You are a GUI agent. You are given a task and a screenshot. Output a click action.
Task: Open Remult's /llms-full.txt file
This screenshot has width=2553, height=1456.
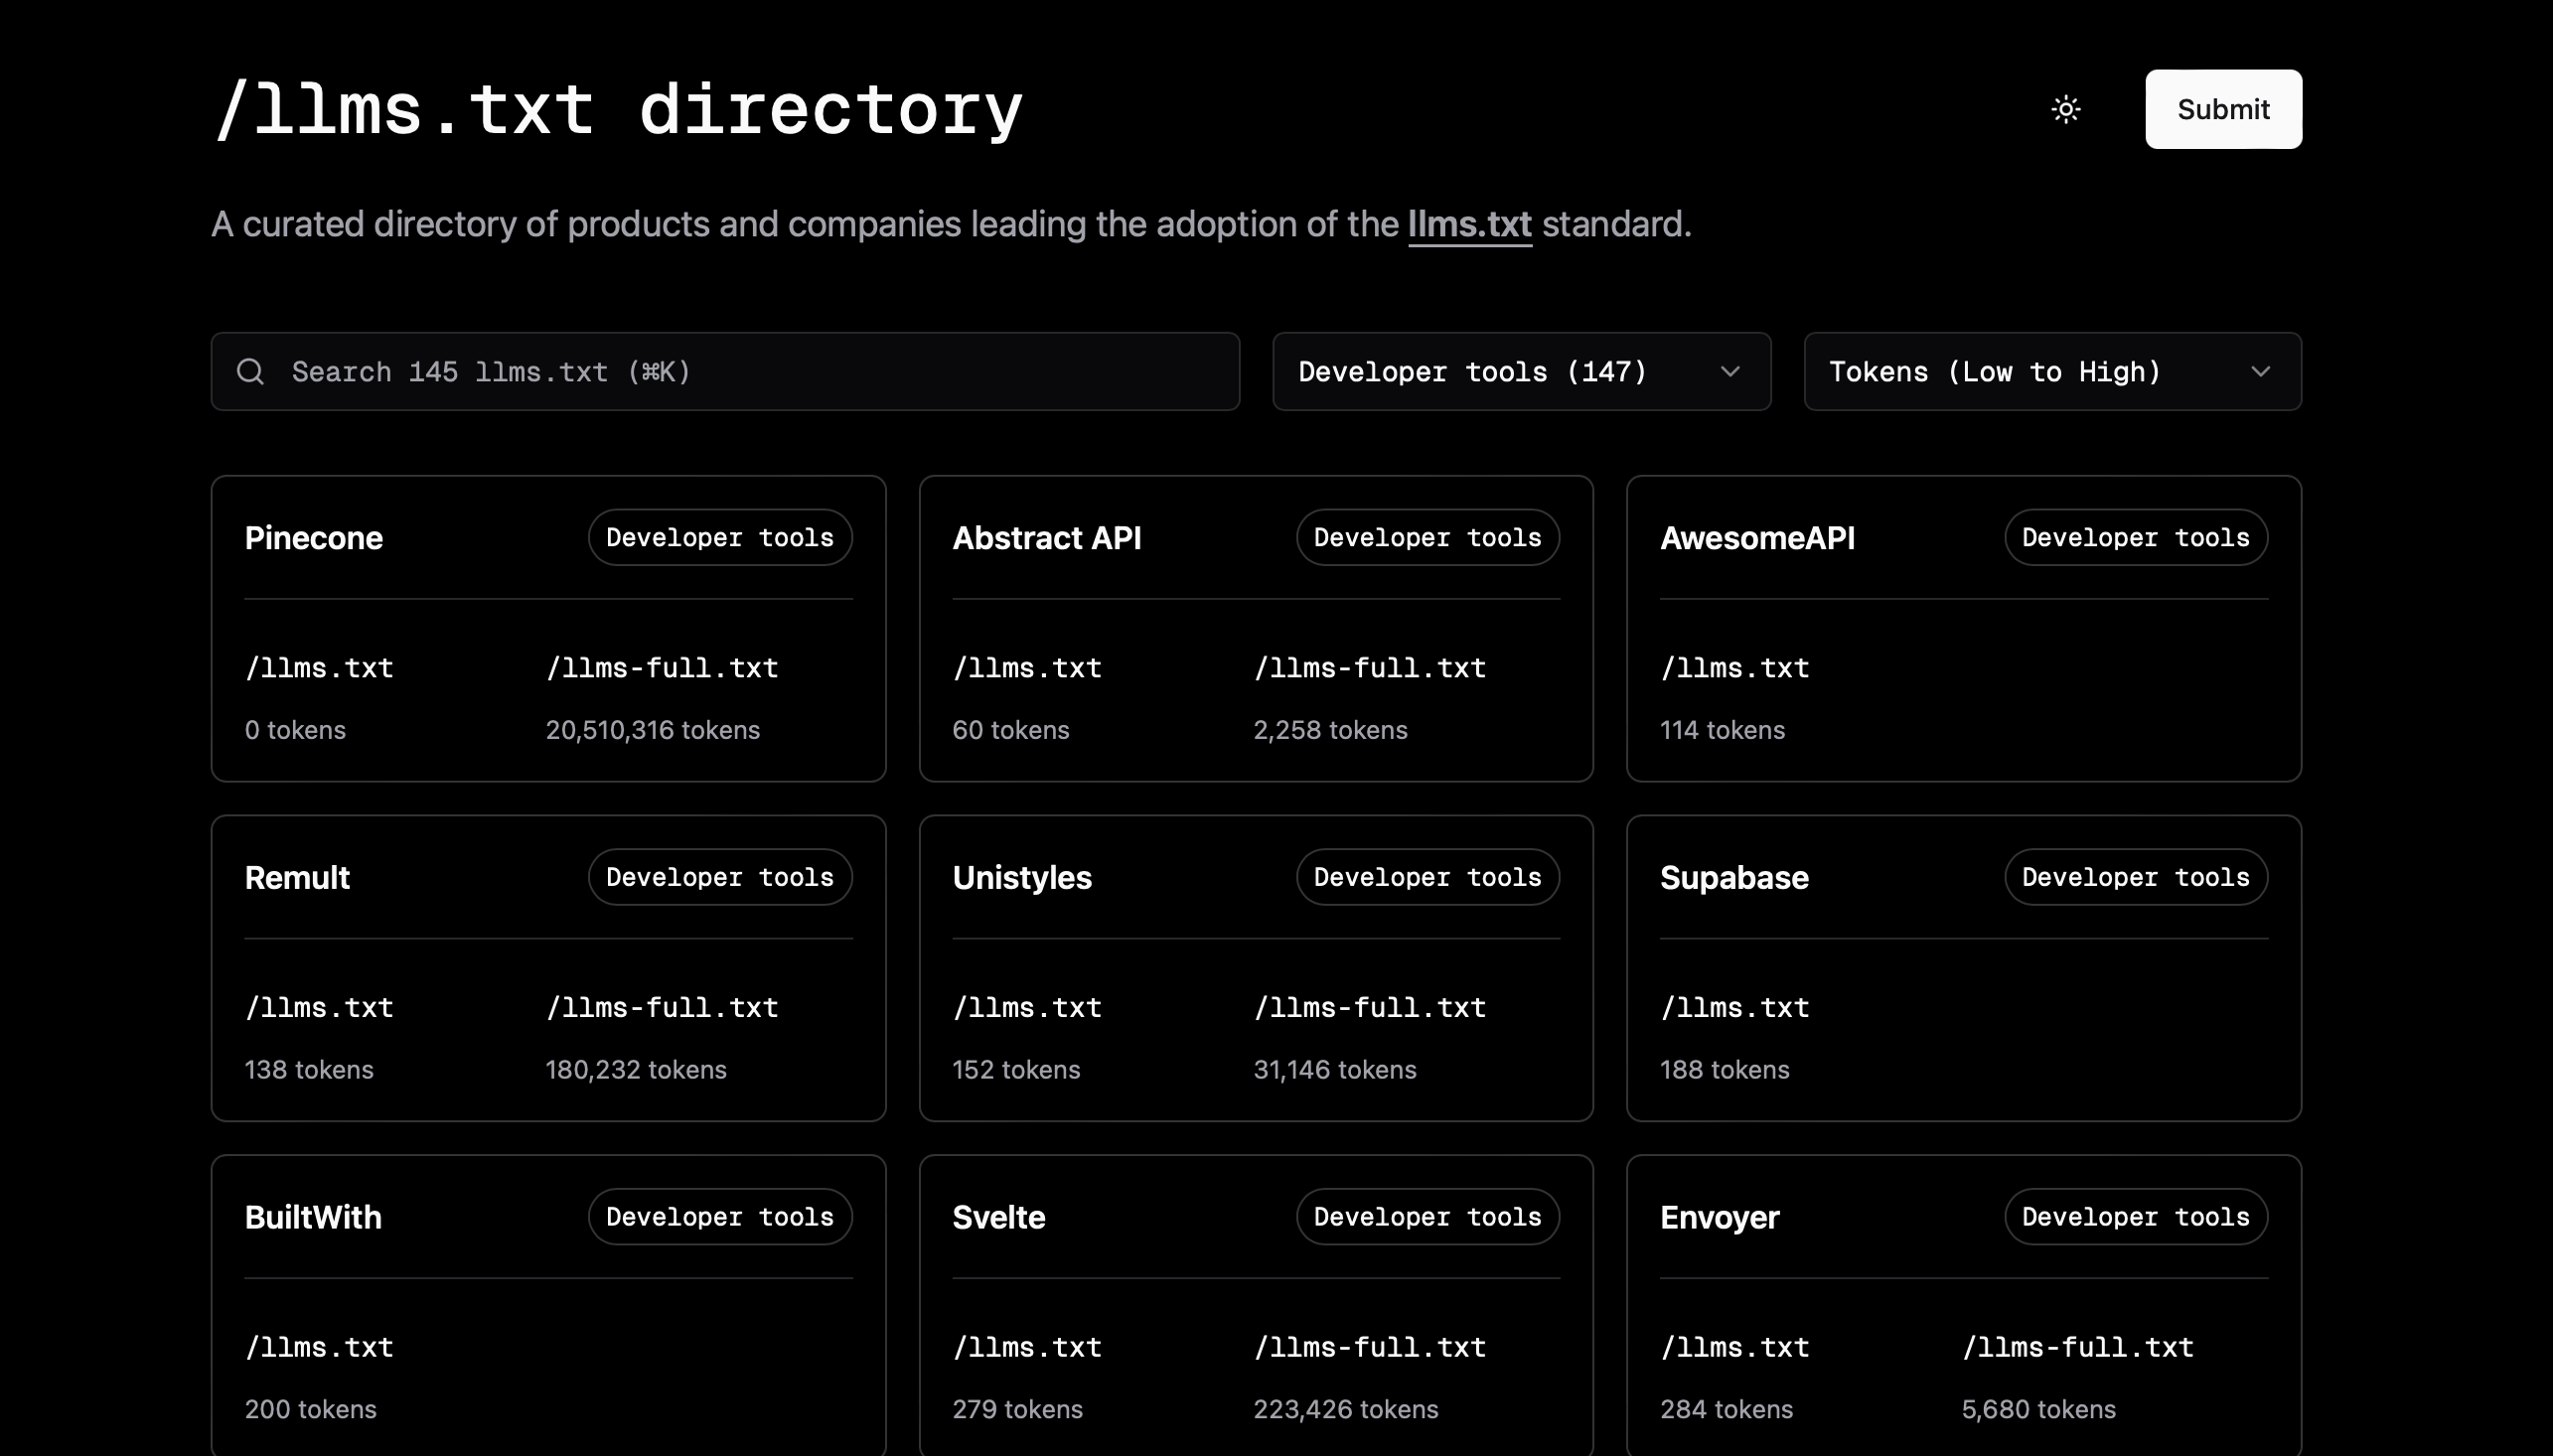click(661, 1008)
